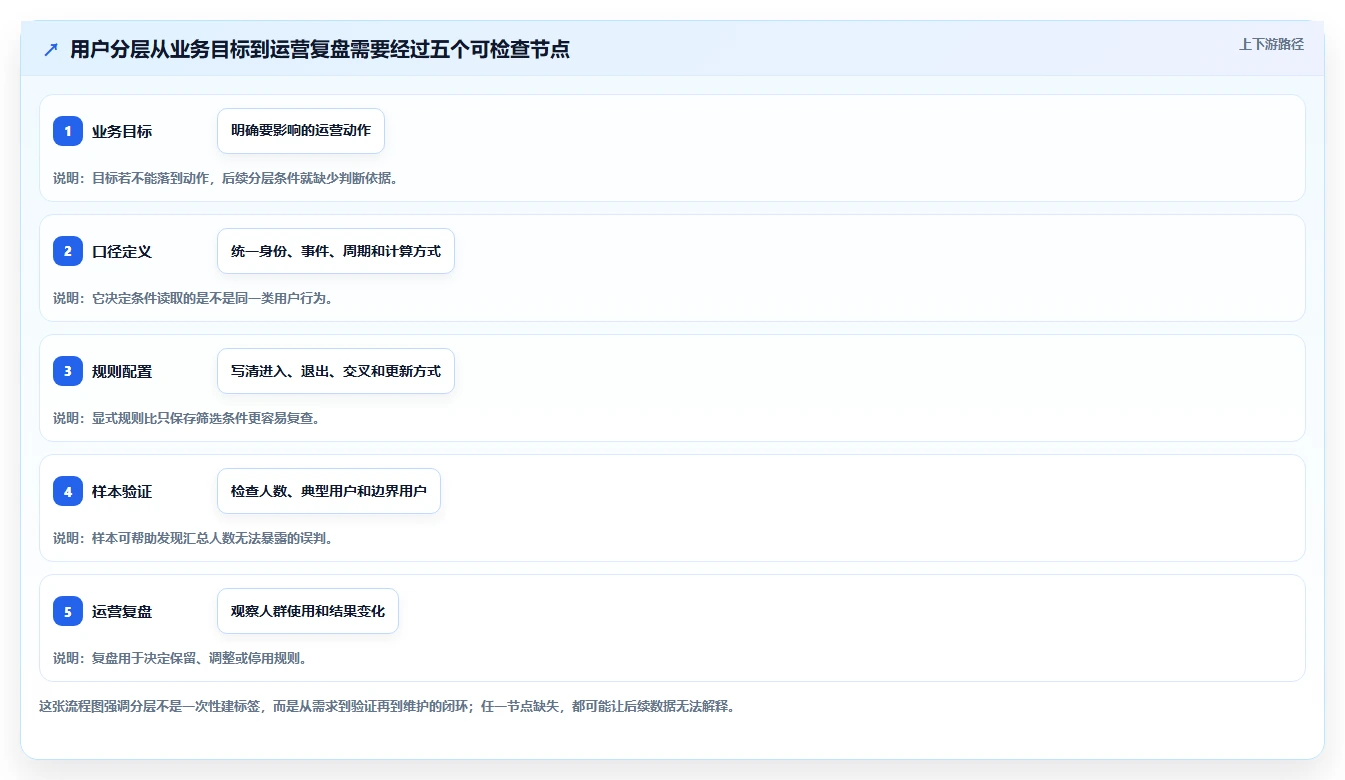Viewport: 1345px width, 780px height.
Task: Click the note 显式规则比只保存筛选条件更容易复查
Action: pyautogui.click(x=186, y=418)
